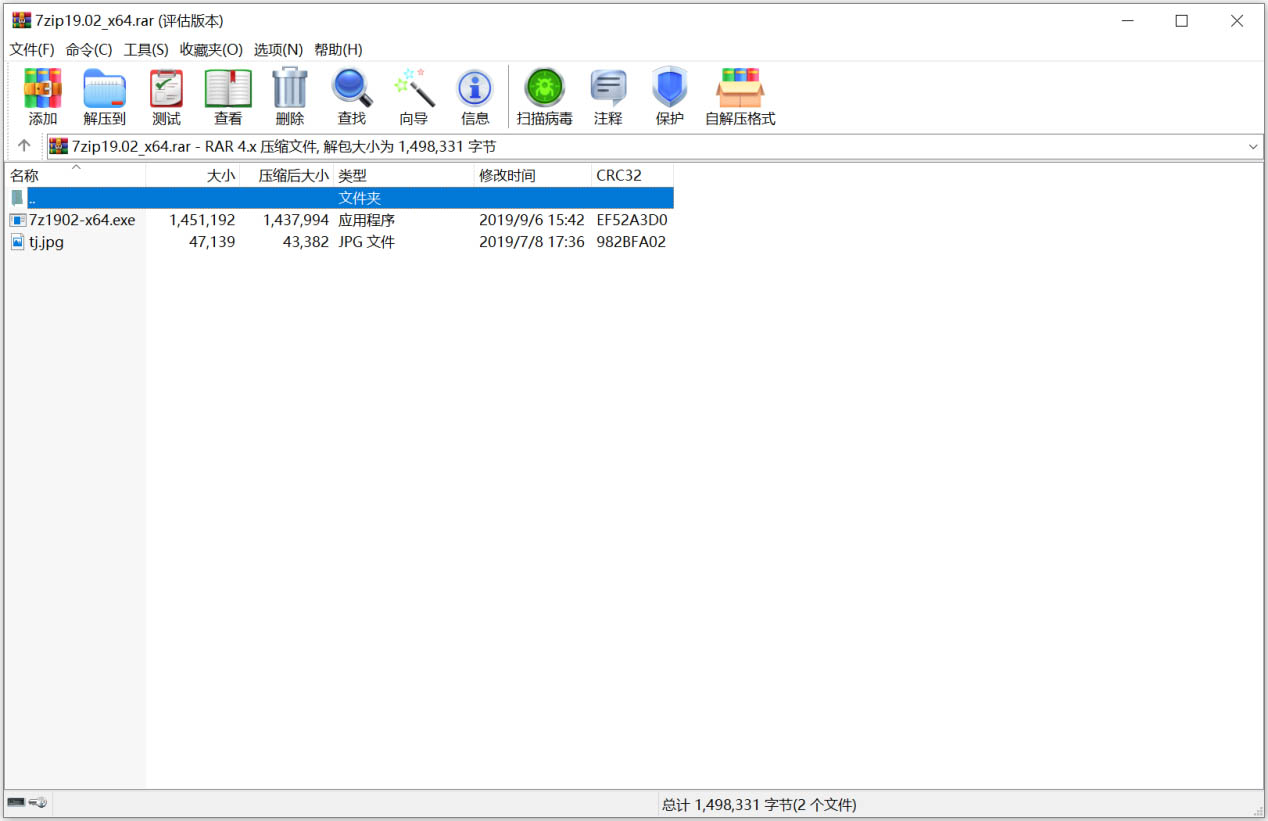This screenshot has width=1268, height=821.
Task: Expand the address bar dropdown arrow
Action: click(x=1253, y=147)
